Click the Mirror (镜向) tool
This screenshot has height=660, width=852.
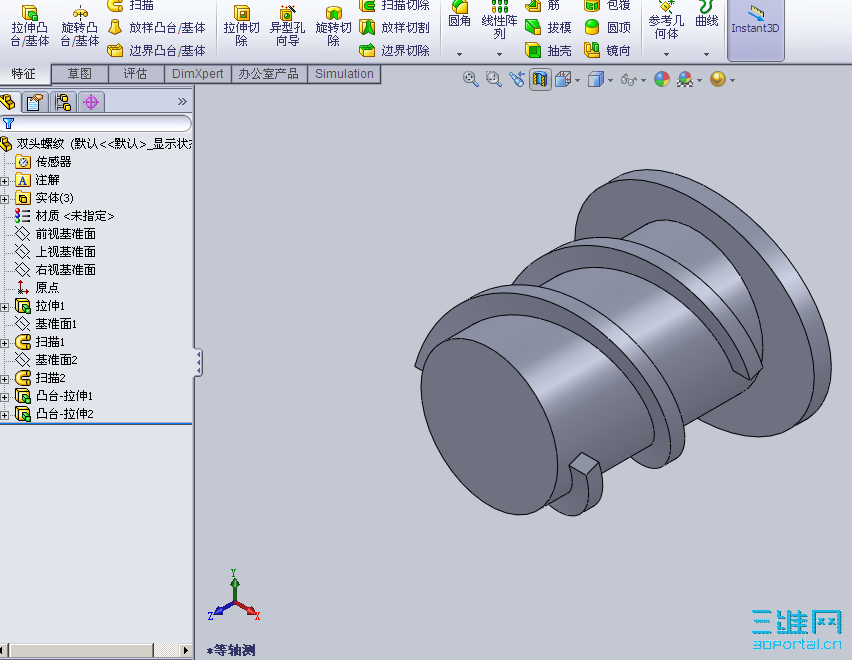coord(607,51)
